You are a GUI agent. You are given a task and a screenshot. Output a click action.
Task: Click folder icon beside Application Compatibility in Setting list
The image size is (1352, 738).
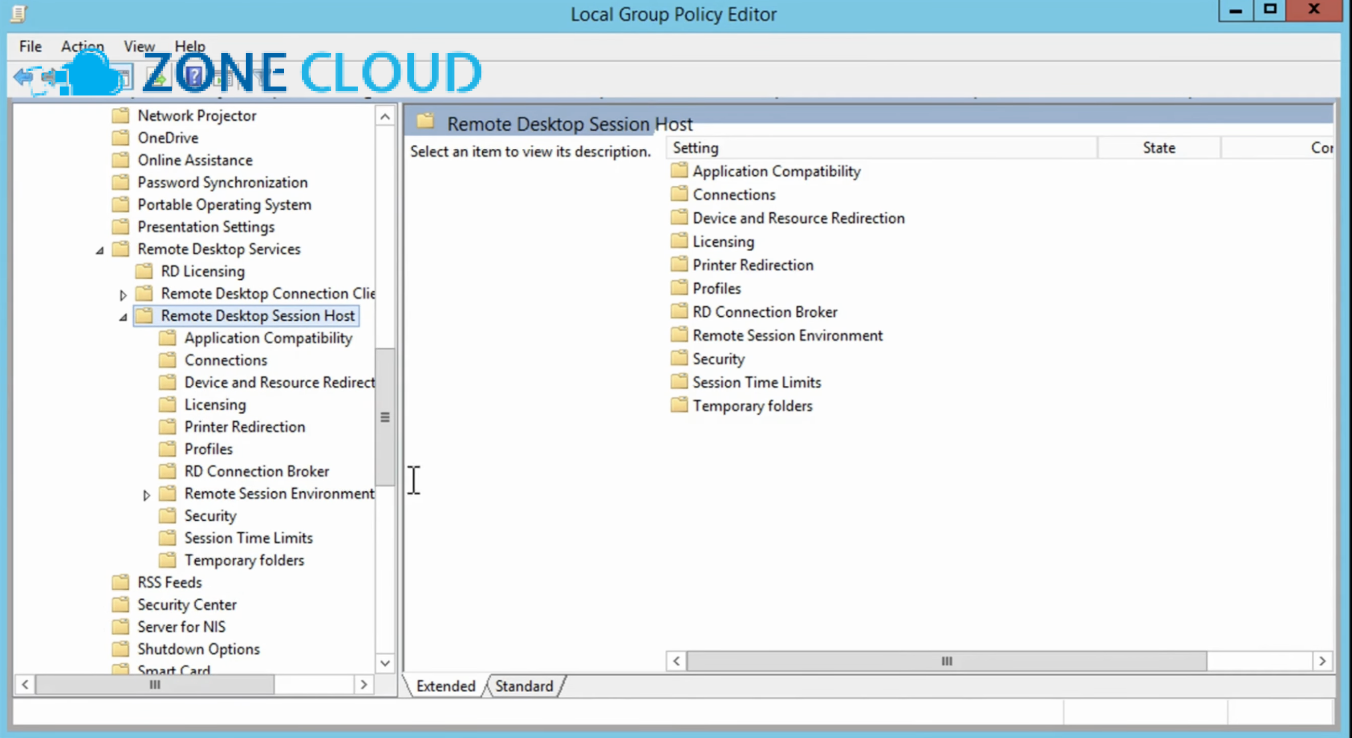679,171
